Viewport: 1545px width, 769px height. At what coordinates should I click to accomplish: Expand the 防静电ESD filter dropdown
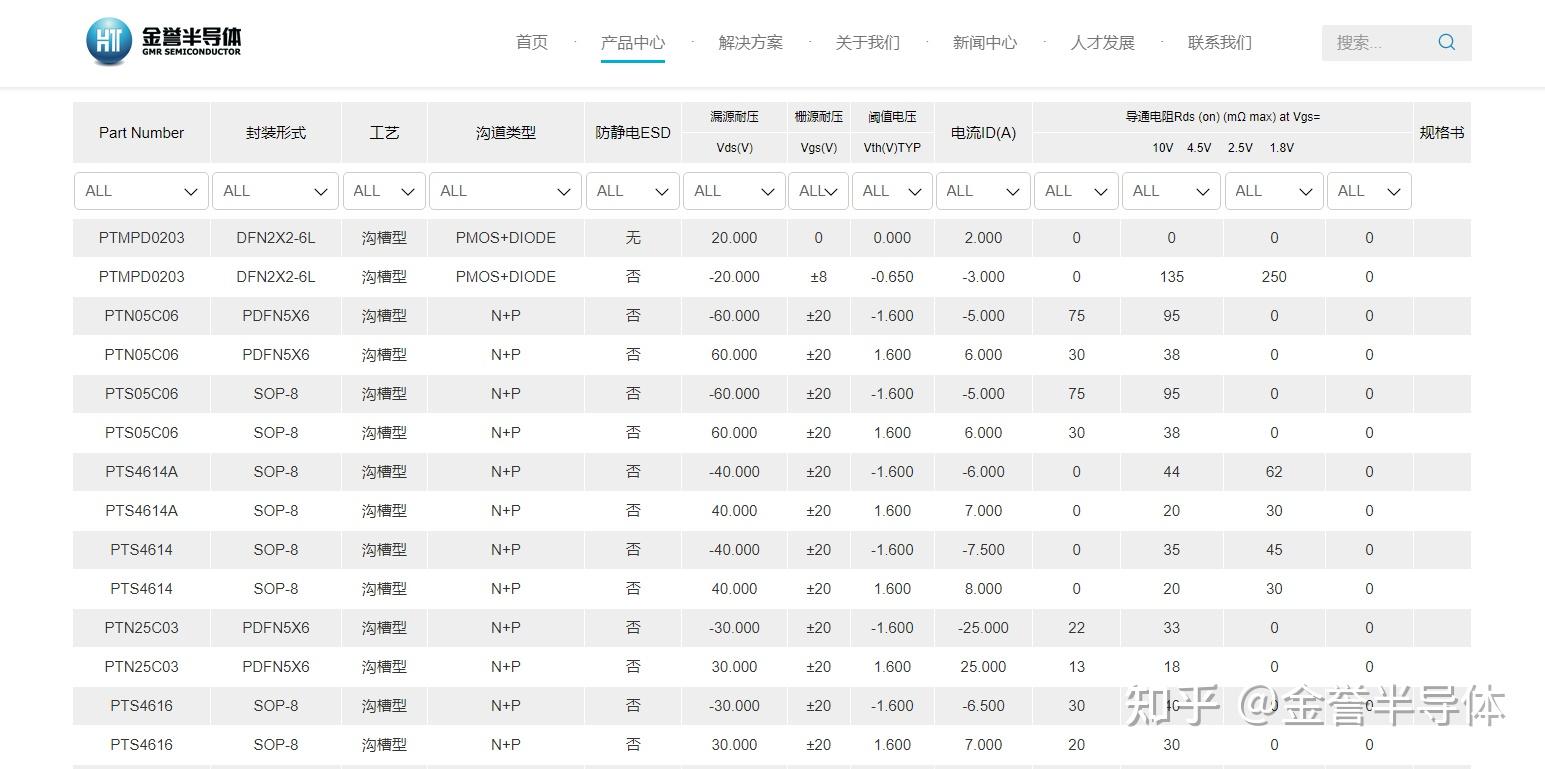point(633,191)
